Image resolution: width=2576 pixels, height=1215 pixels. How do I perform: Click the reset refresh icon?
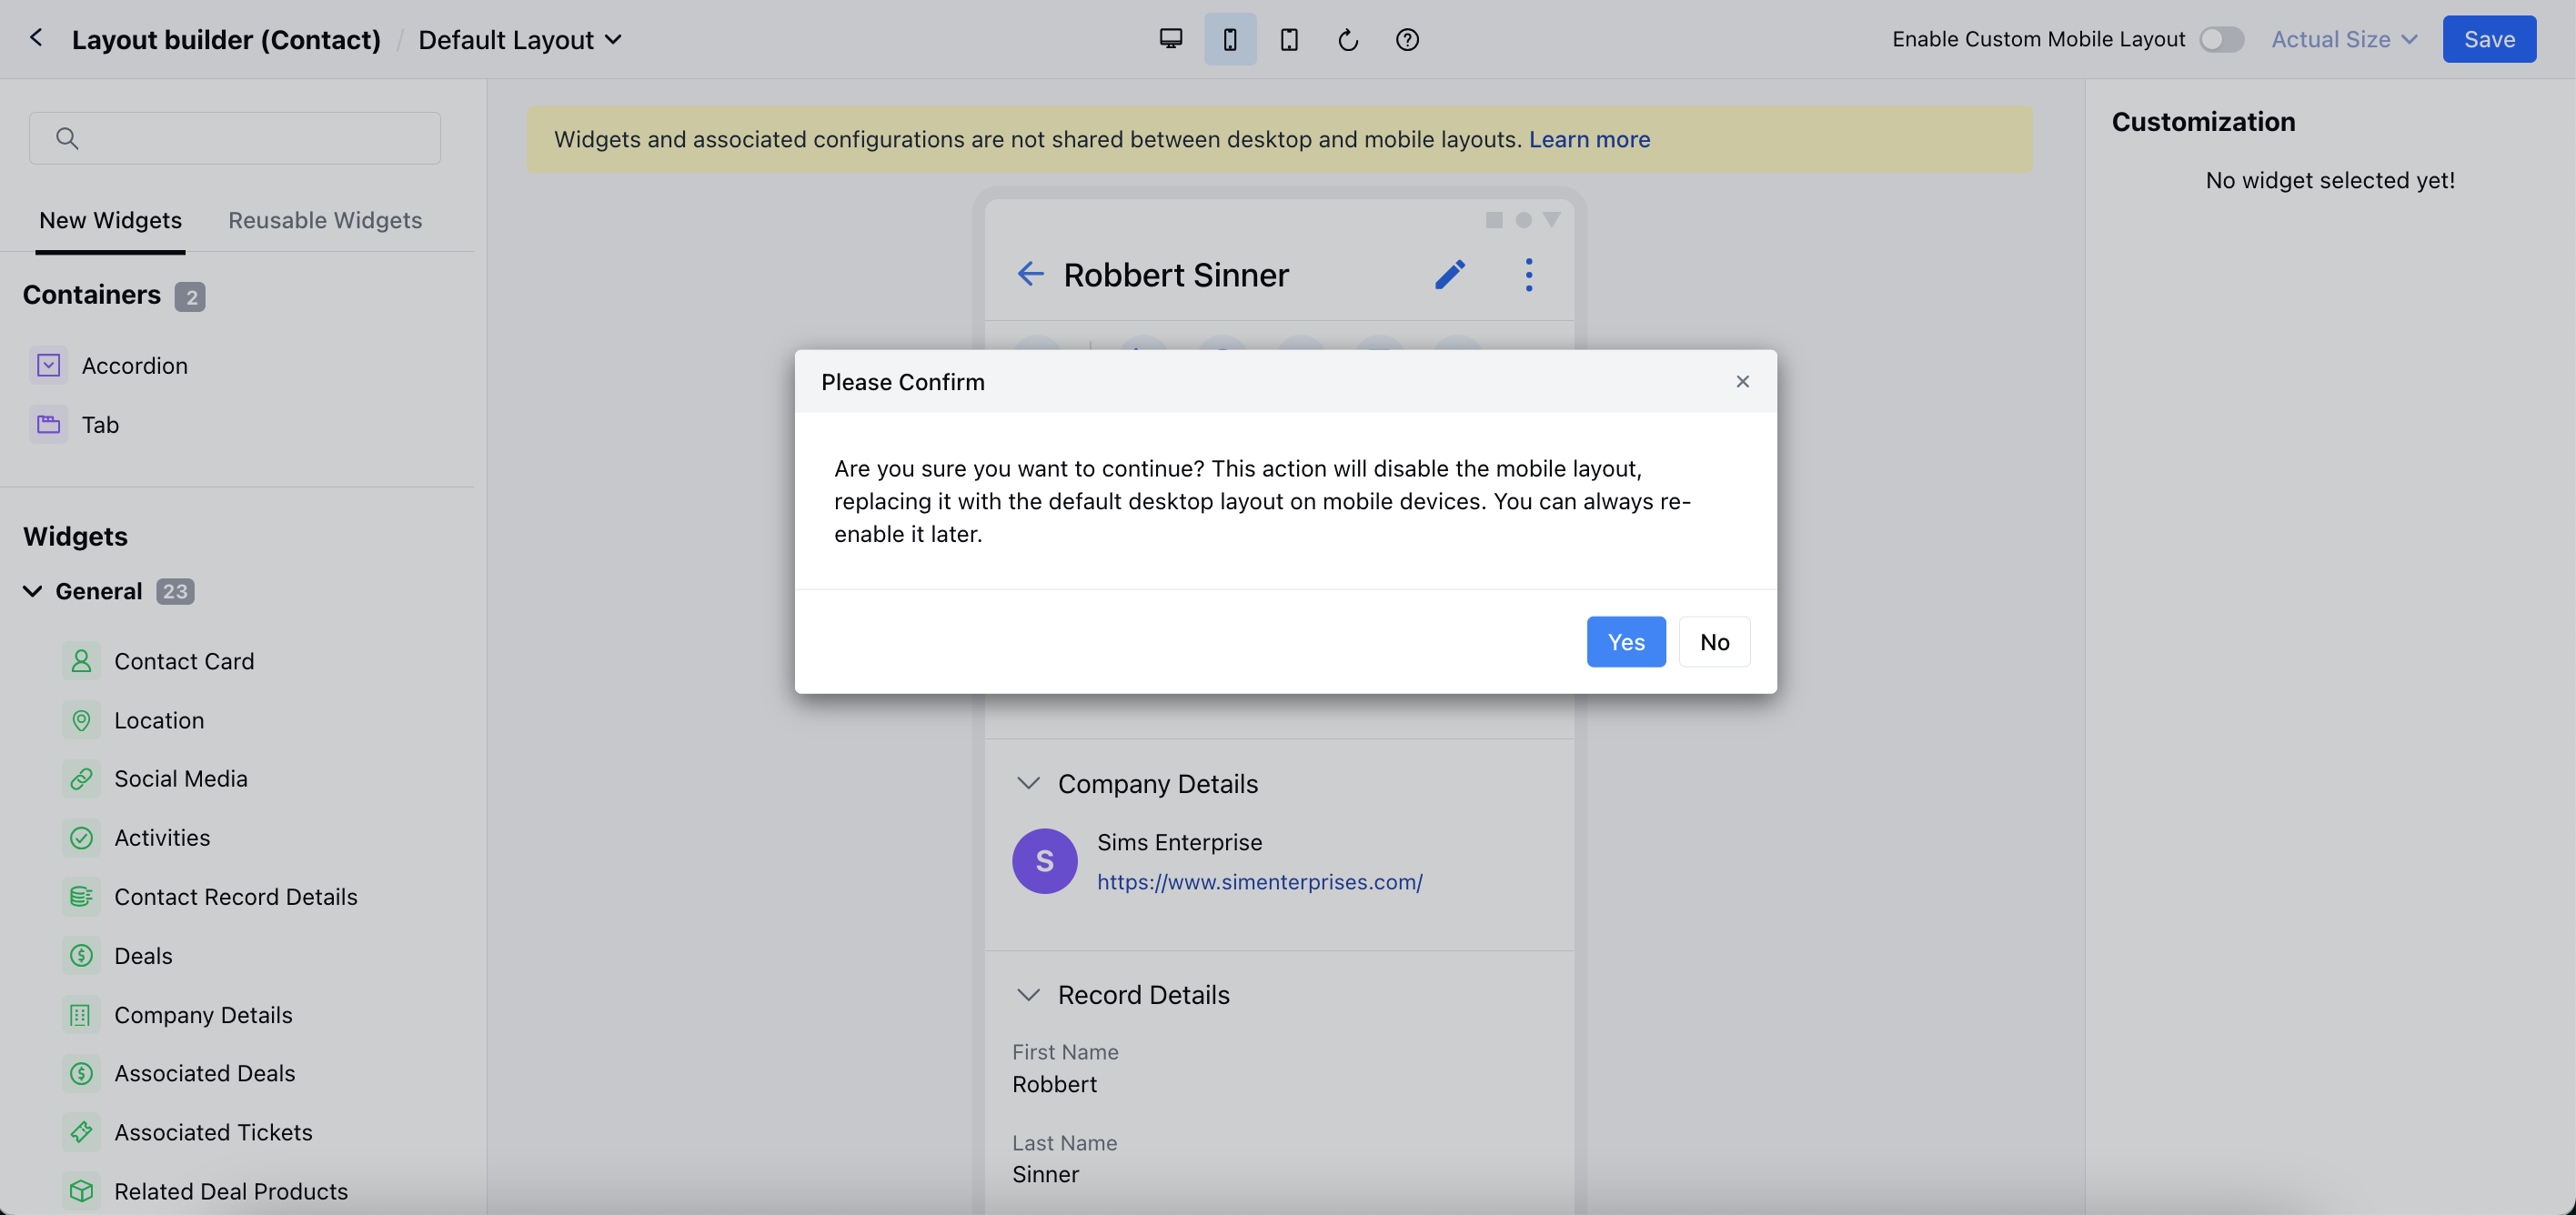pyautogui.click(x=1348, y=39)
